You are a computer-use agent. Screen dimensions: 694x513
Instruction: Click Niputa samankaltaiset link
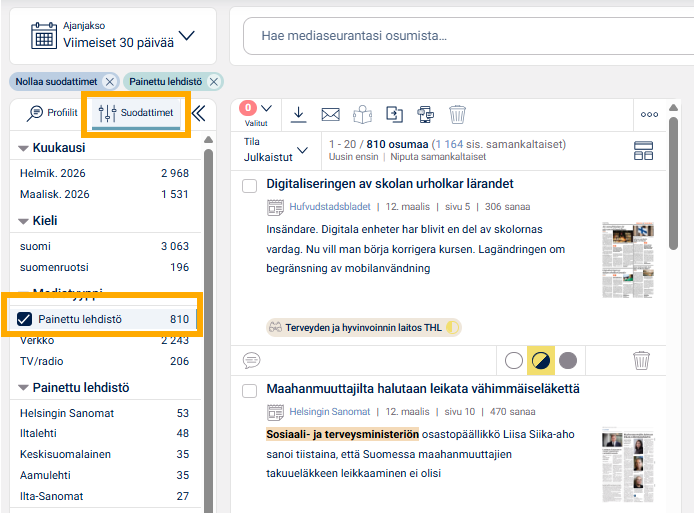[x=438, y=157]
